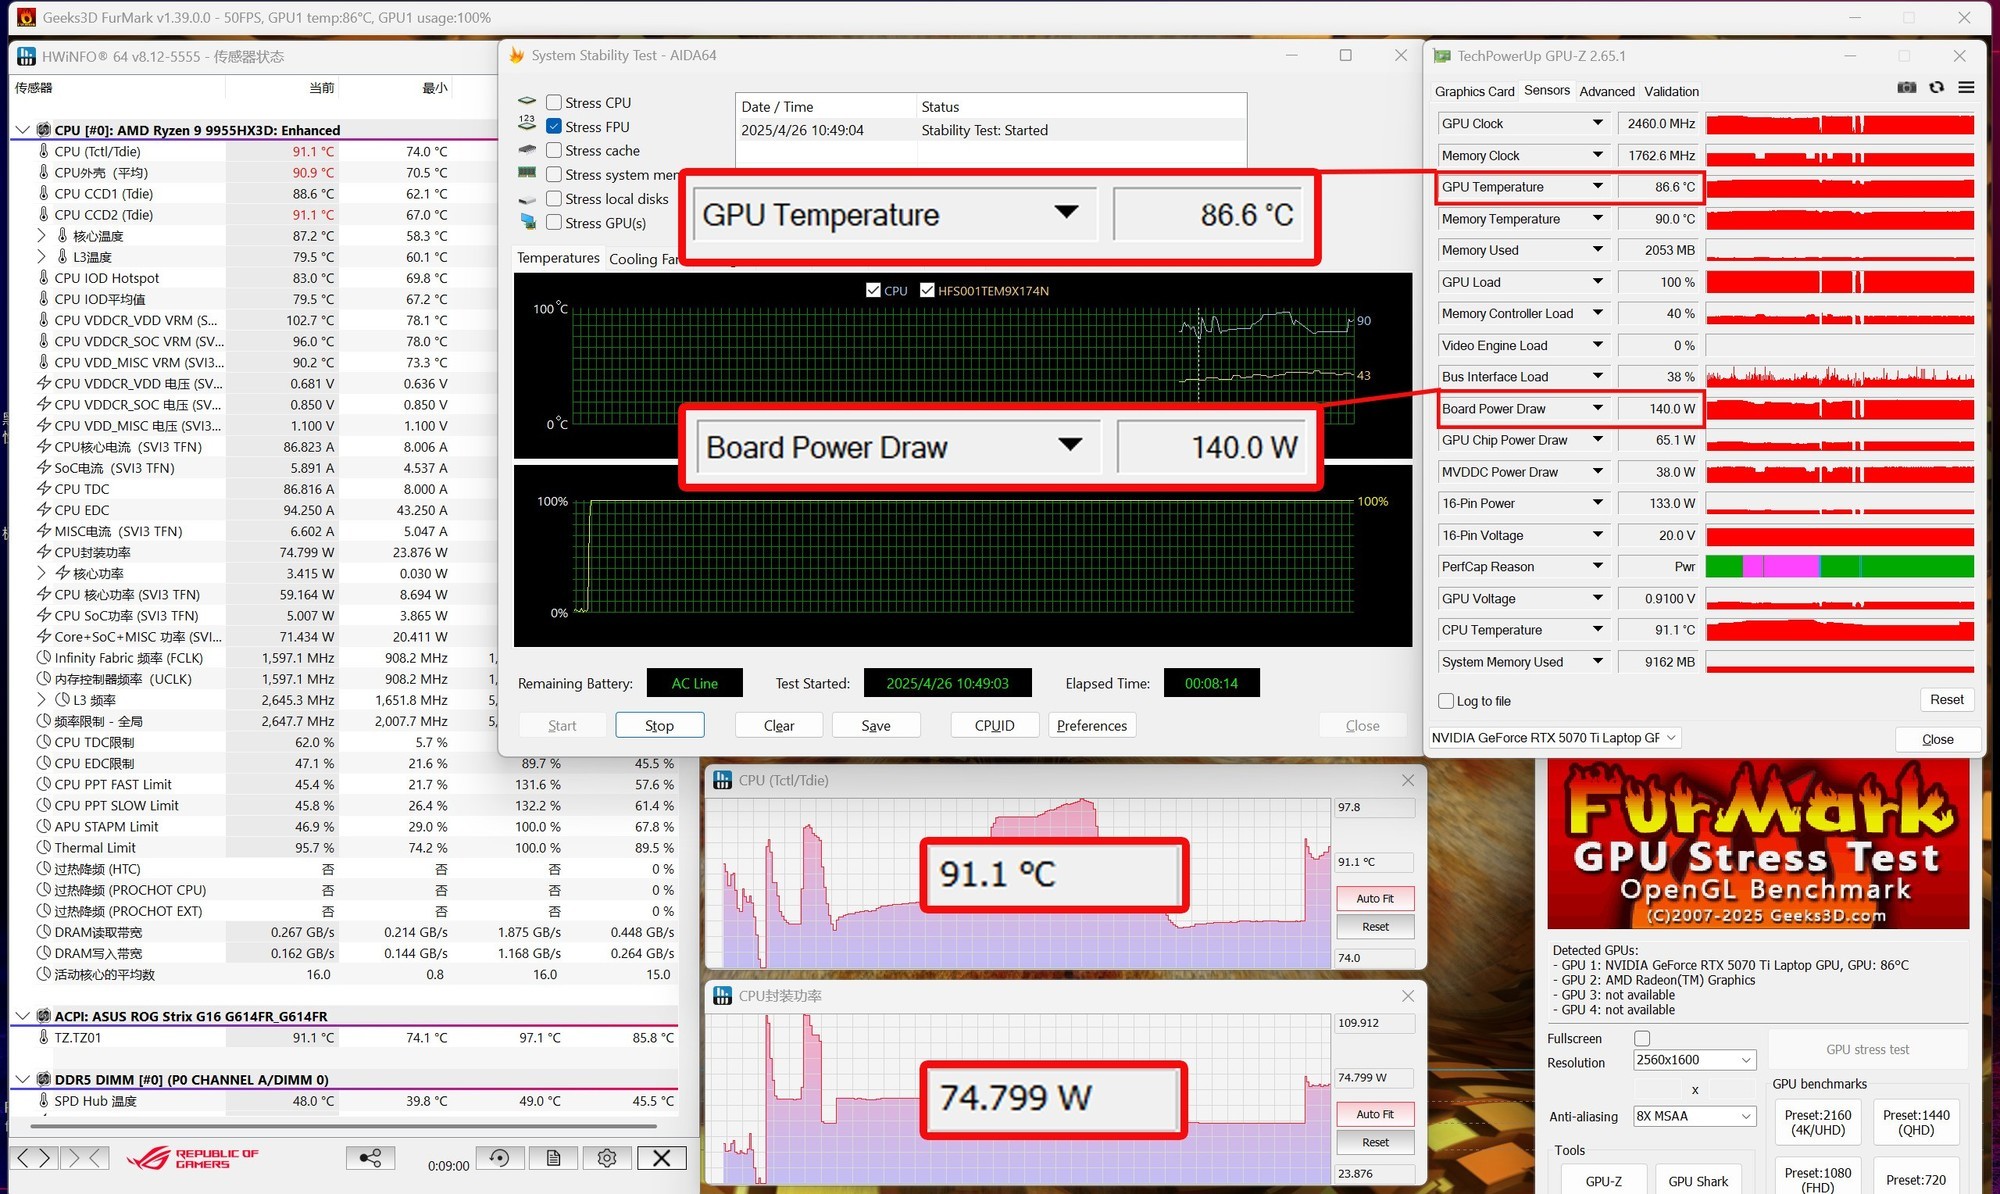
Task: Enable Log to file checkbox in GPU-Z
Action: 1446,701
